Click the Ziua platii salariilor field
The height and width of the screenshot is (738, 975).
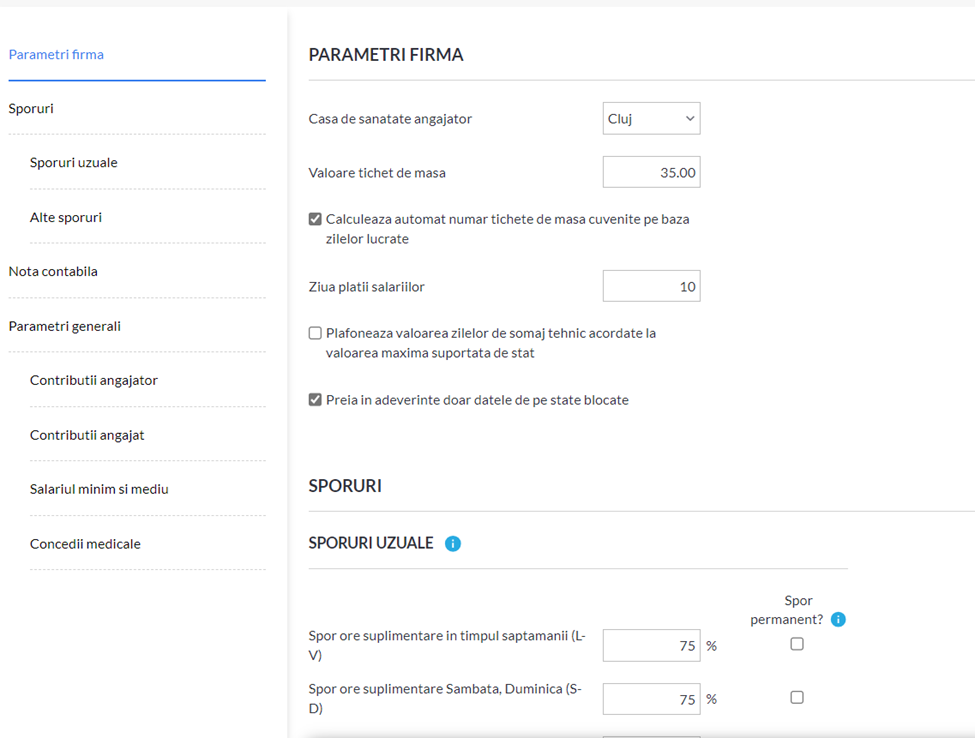(651, 286)
